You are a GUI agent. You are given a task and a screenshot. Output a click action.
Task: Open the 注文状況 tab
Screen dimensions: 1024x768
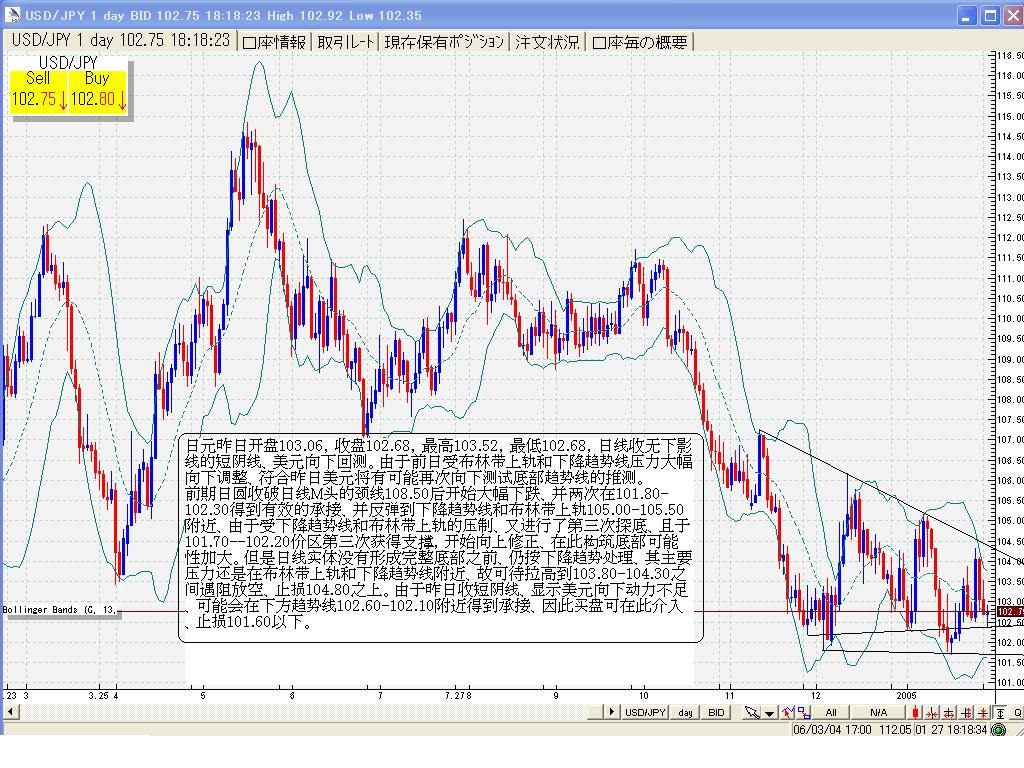click(547, 42)
